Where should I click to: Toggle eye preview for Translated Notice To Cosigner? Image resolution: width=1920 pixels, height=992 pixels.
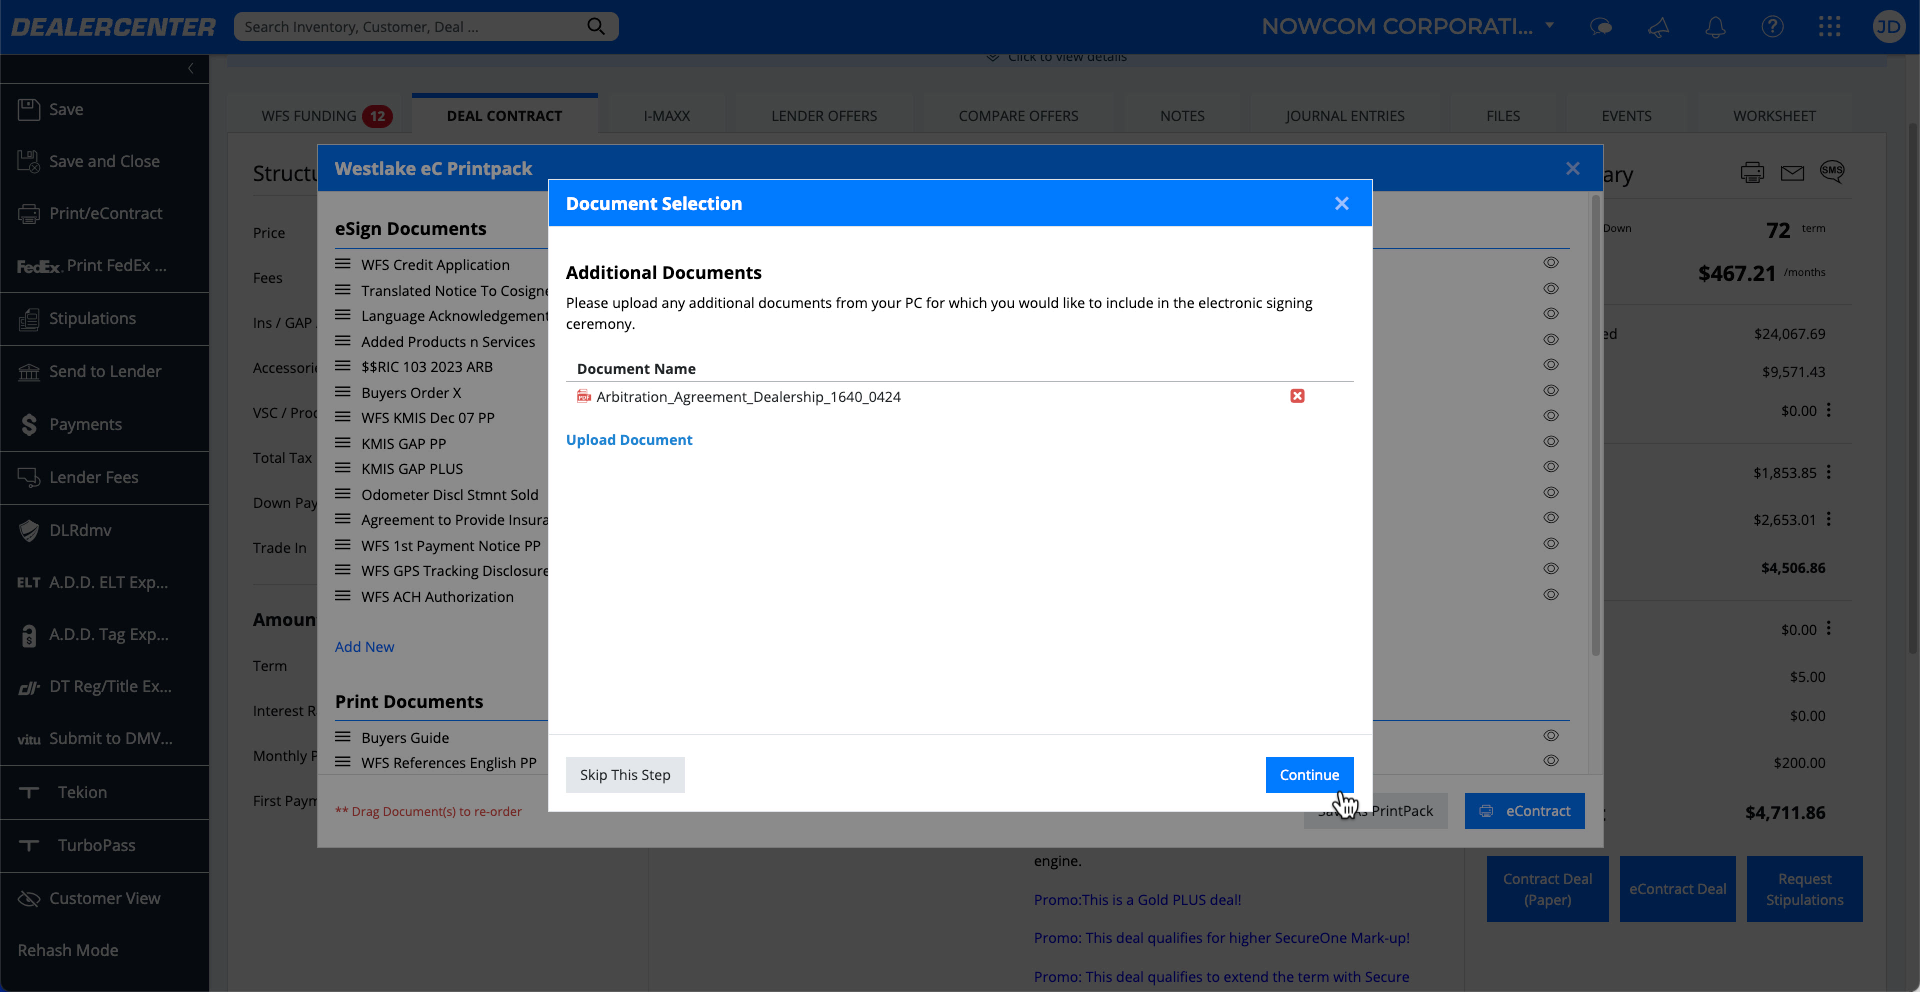tap(1551, 289)
